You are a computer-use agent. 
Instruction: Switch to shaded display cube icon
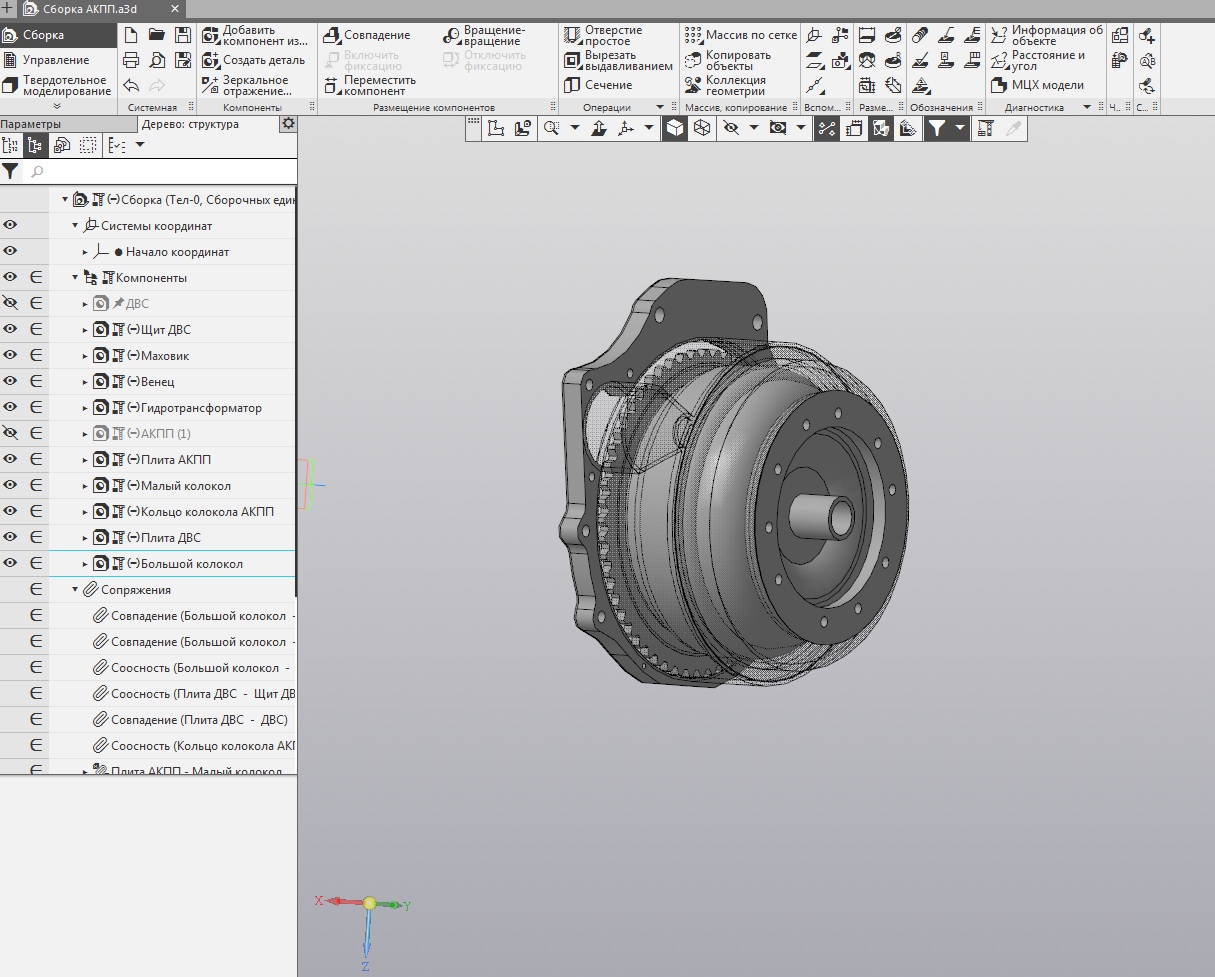click(675, 128)
